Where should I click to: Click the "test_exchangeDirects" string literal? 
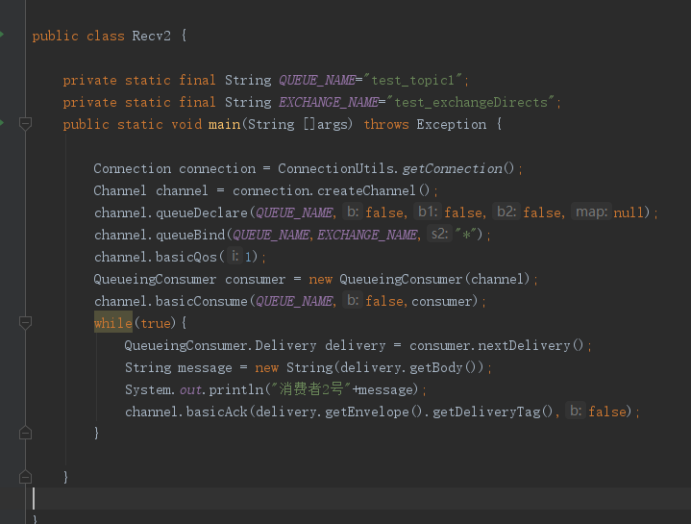pos(470,102)
